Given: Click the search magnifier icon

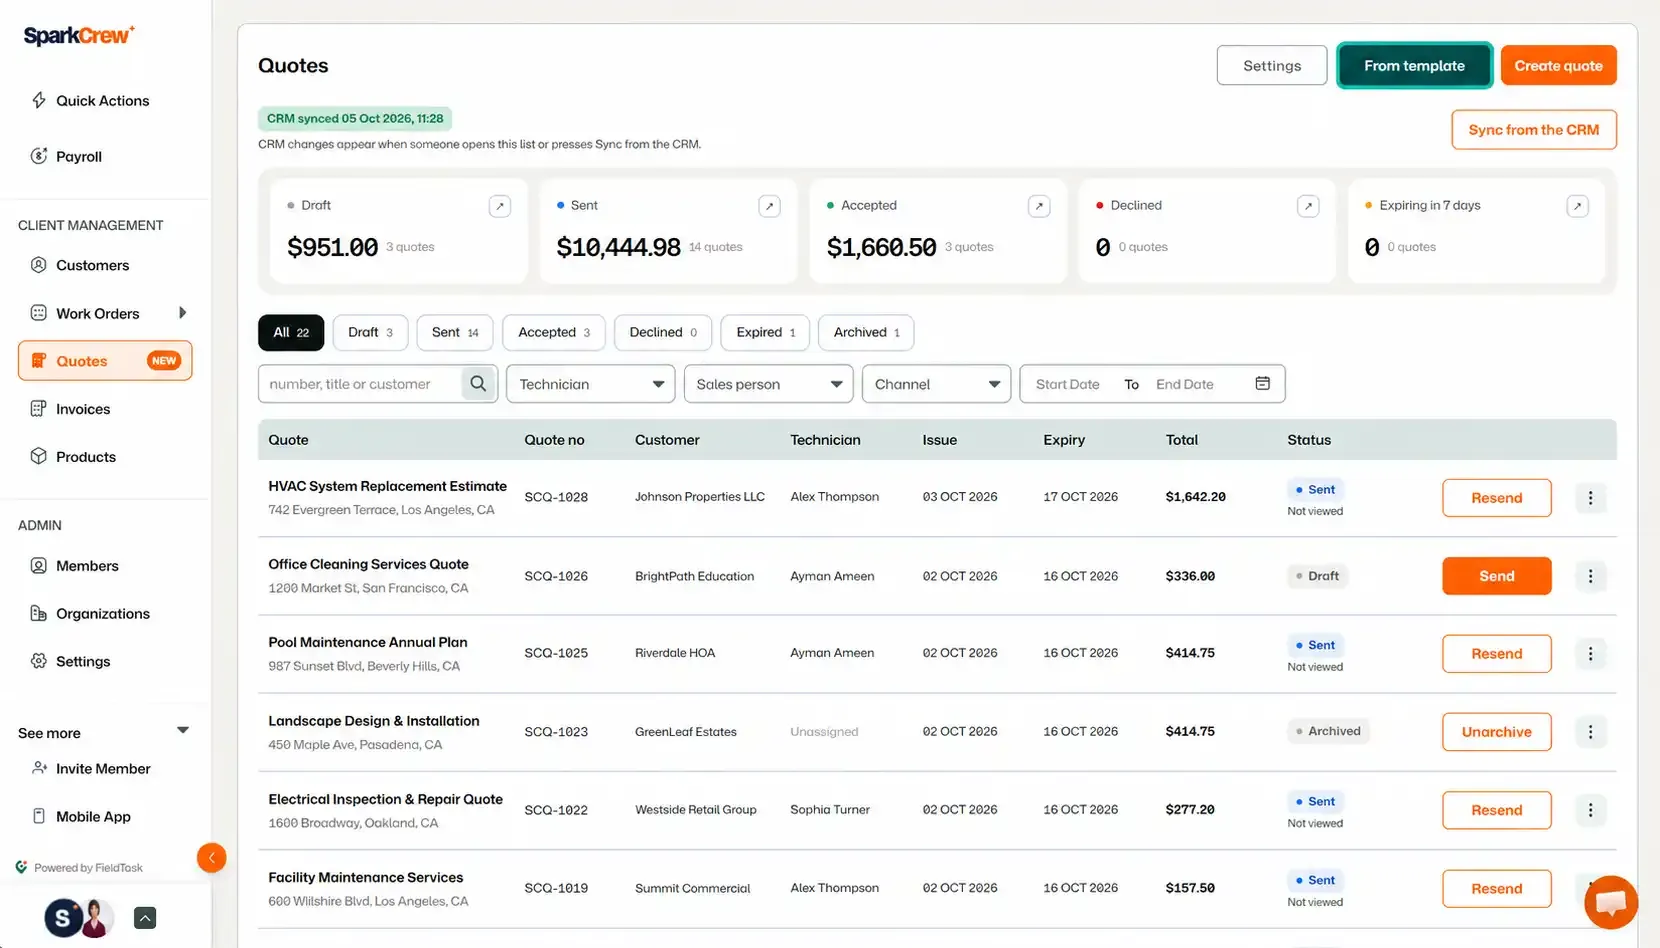Looking at the screenshot, I should [478, 384].
